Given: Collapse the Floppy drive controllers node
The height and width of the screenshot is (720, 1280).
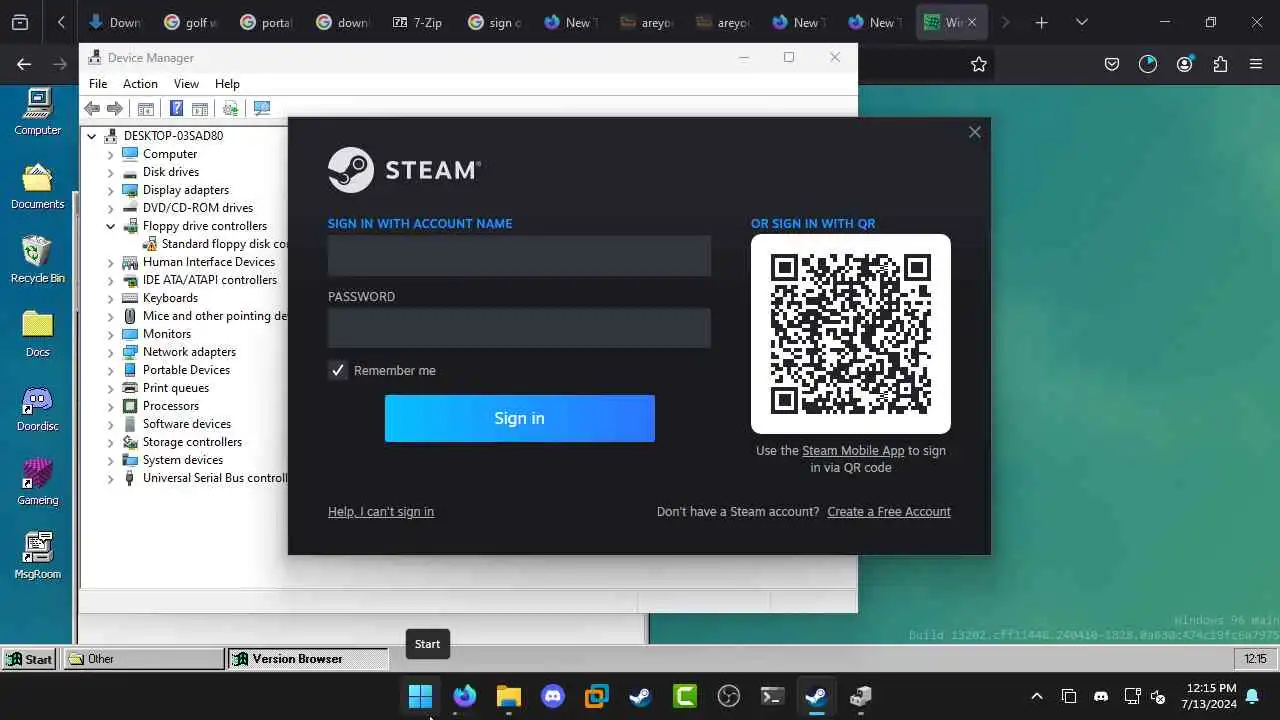Looking at the screenshot, I should 111,226.
